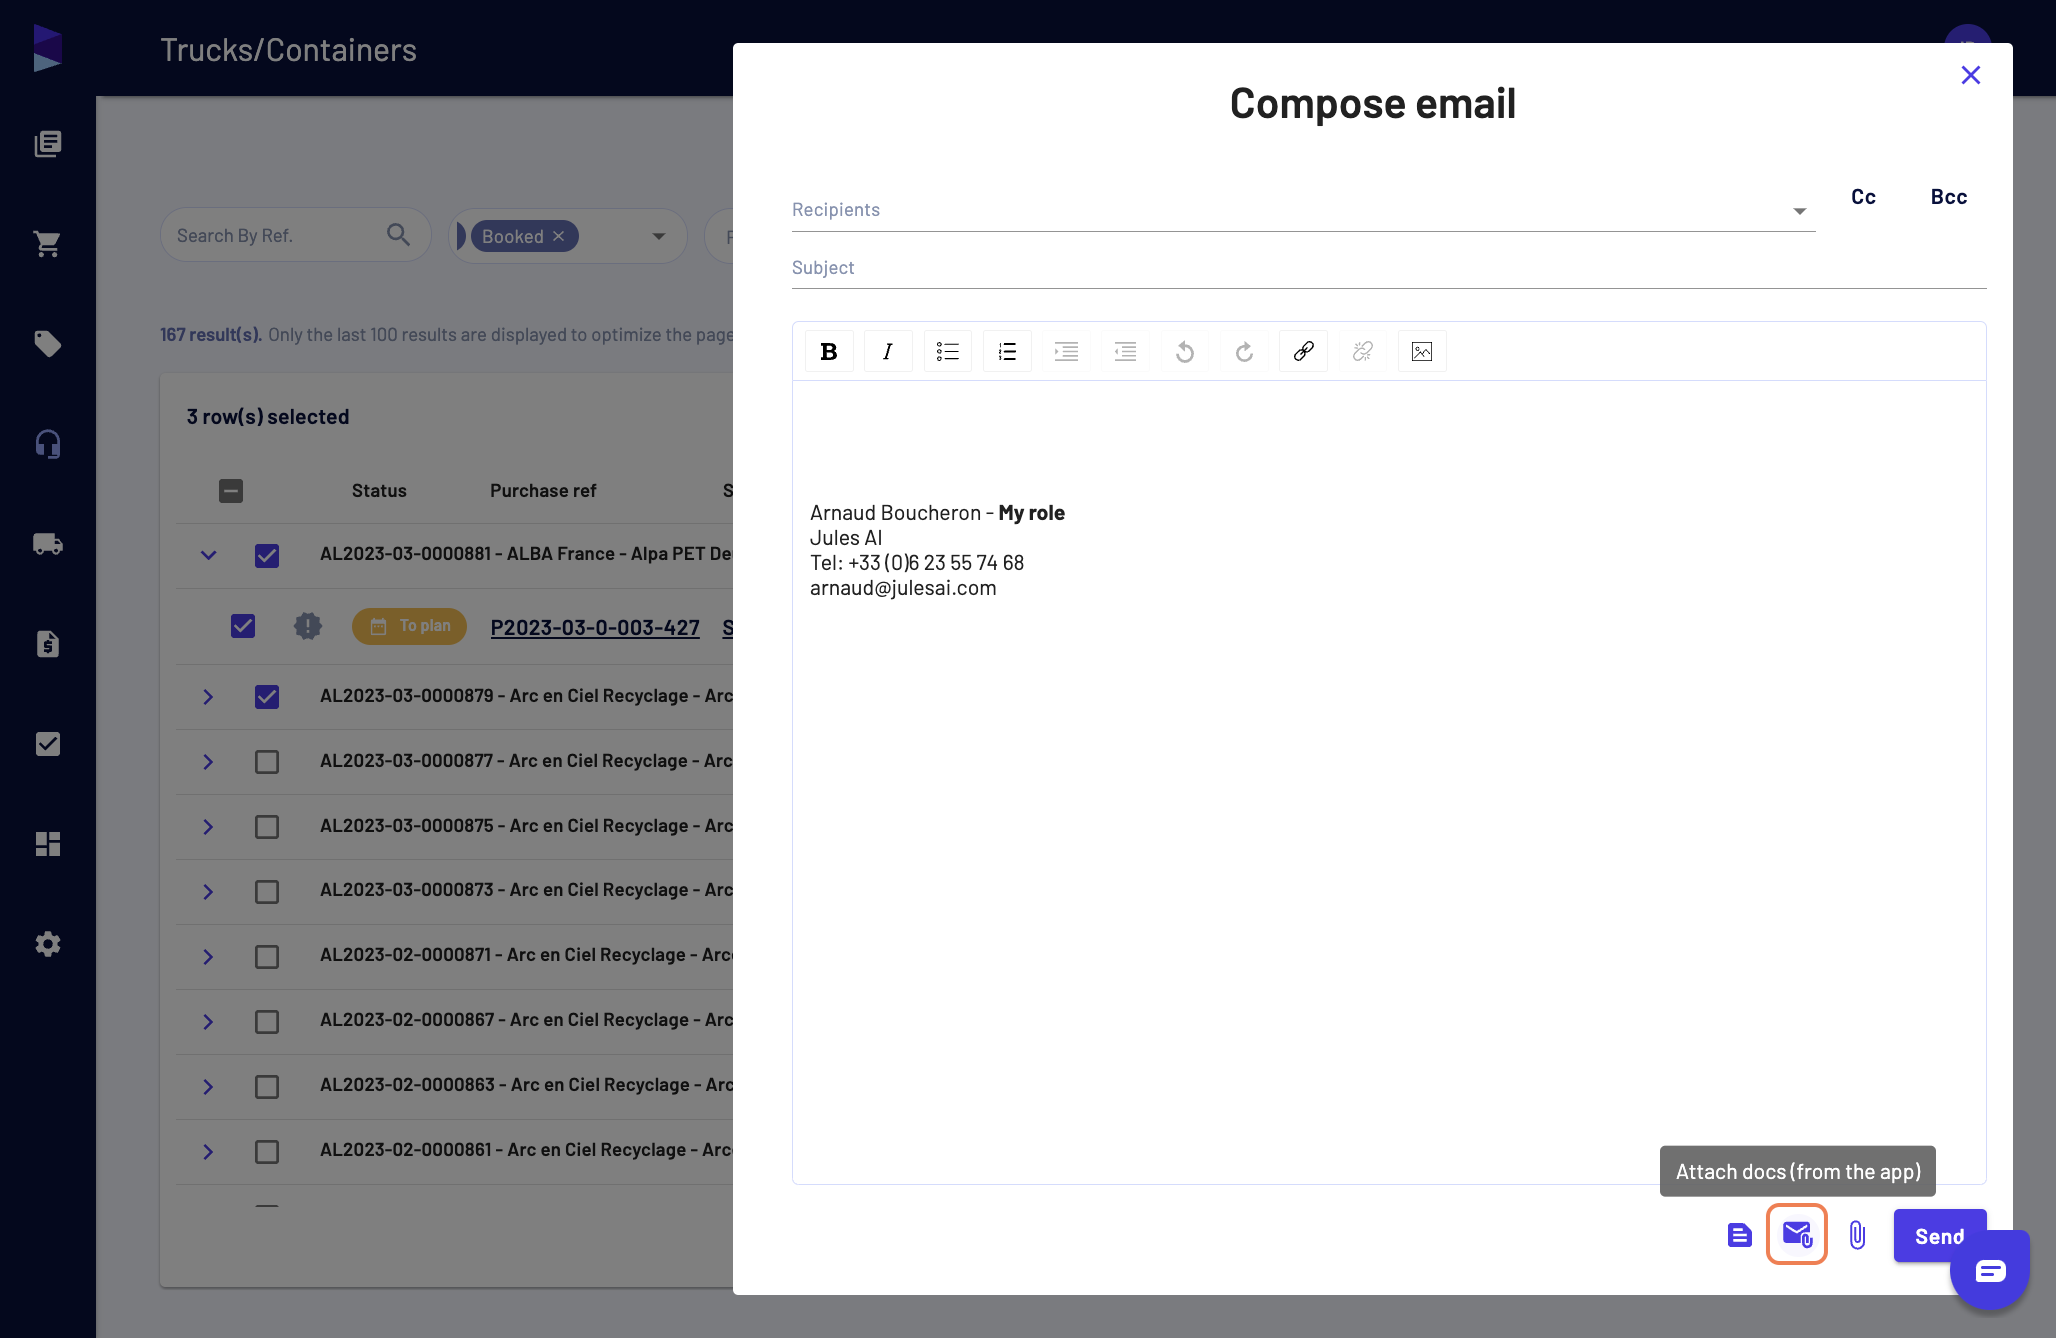Viewport: 2056px width, 1338px height.
Task: Toggle the select-all header checkbox
Action: 231,491
